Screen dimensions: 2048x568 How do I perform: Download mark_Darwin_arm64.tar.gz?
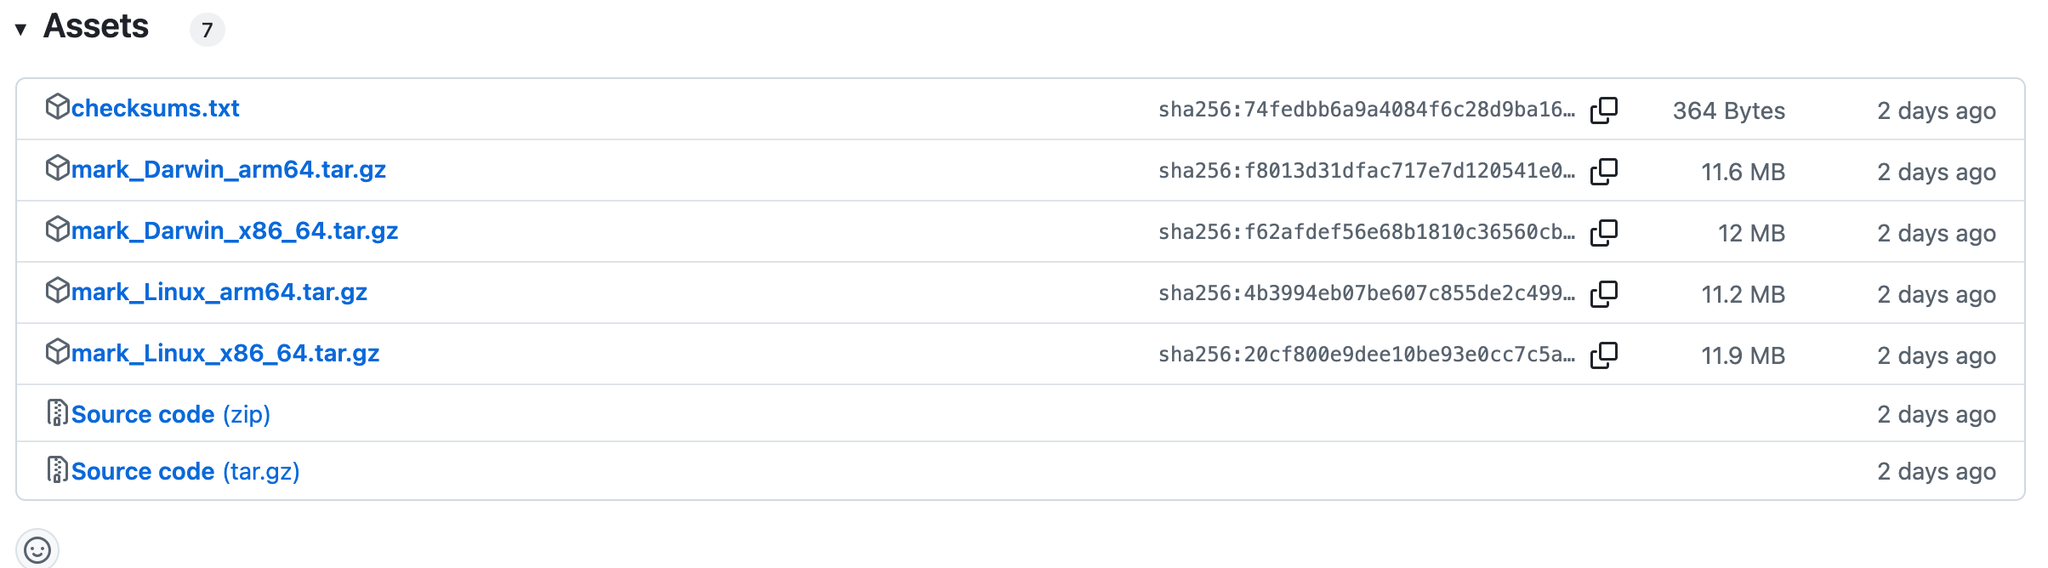coord(228,169)
